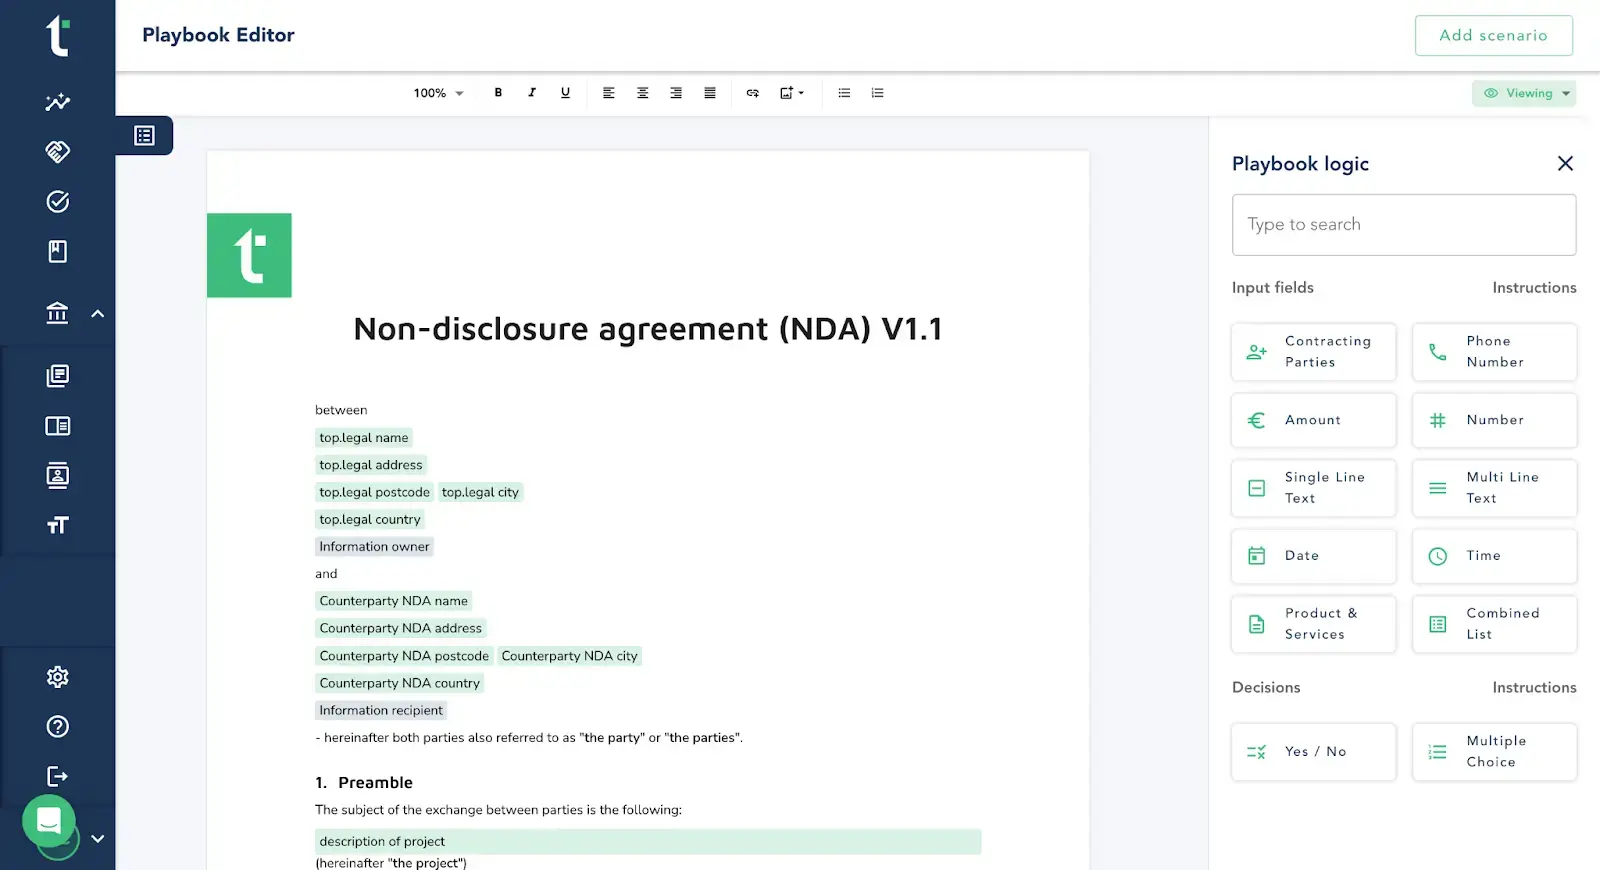
Task: Open Decisions Instructions link
Action: [1534, 688]
